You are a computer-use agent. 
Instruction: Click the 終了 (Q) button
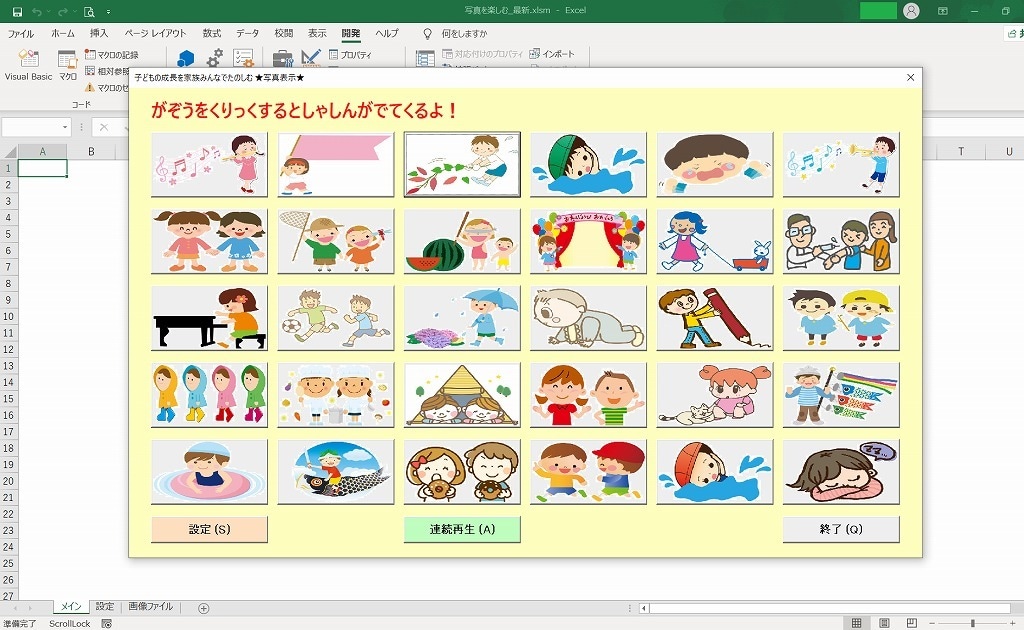(x=840, y=529)
